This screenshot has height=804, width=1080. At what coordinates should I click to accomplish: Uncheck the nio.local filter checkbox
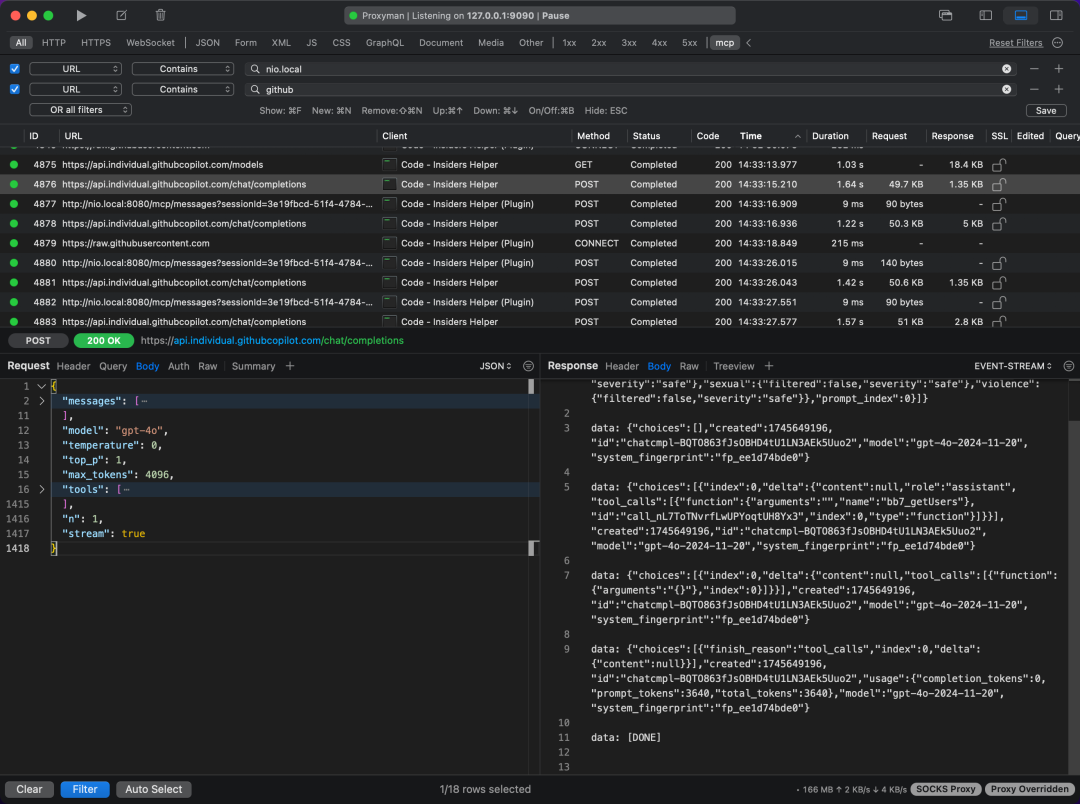click(x=15, y=69)
